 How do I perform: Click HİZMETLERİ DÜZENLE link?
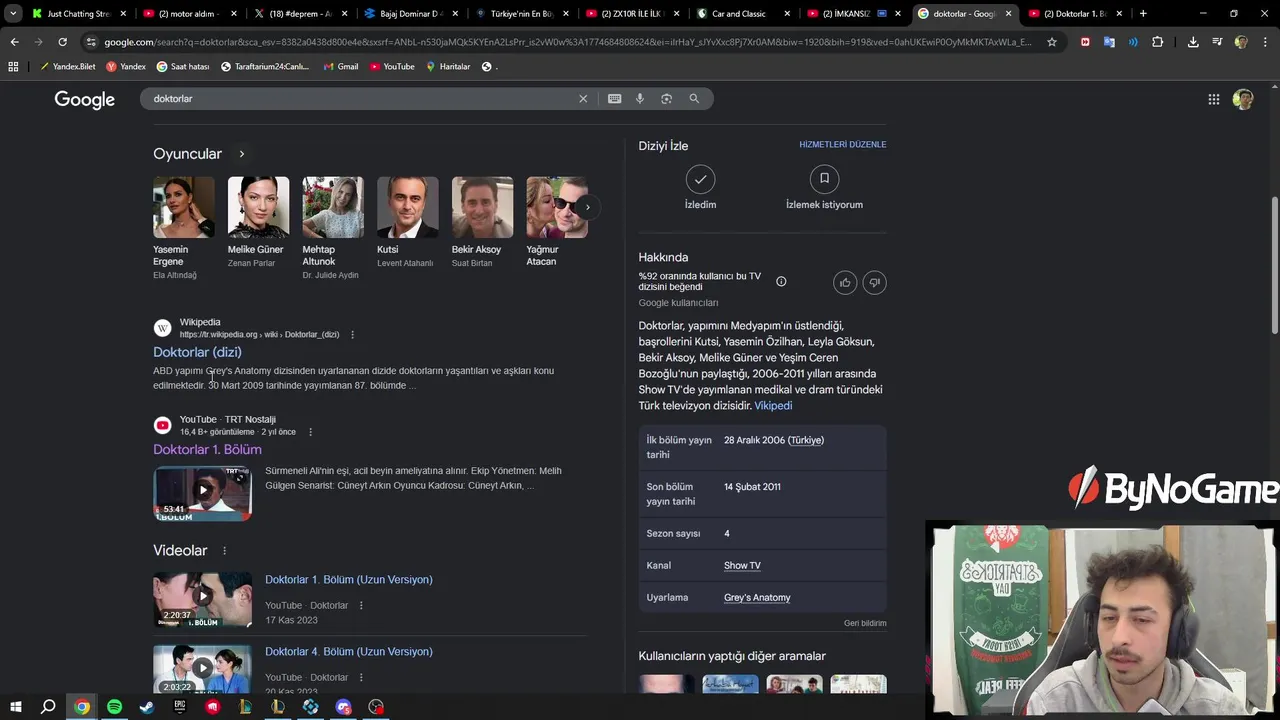click(x=842, y=145)
